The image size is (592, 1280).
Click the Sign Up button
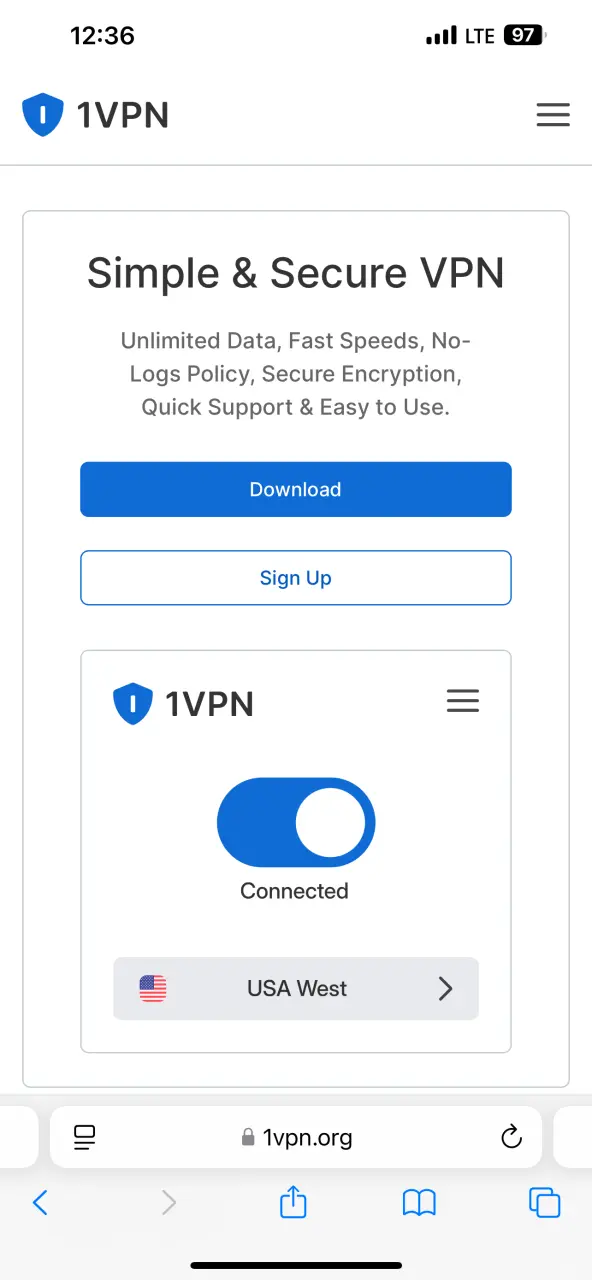(296, 578)
